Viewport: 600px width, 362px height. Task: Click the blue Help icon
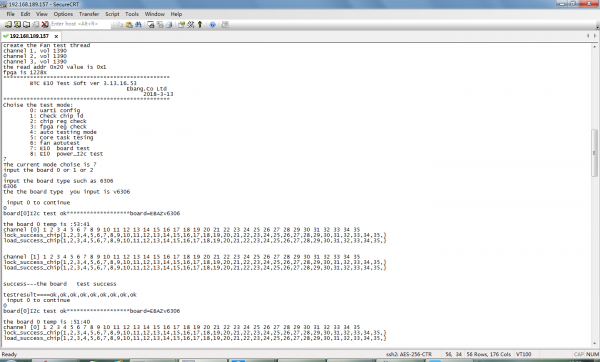click(213, 24)
